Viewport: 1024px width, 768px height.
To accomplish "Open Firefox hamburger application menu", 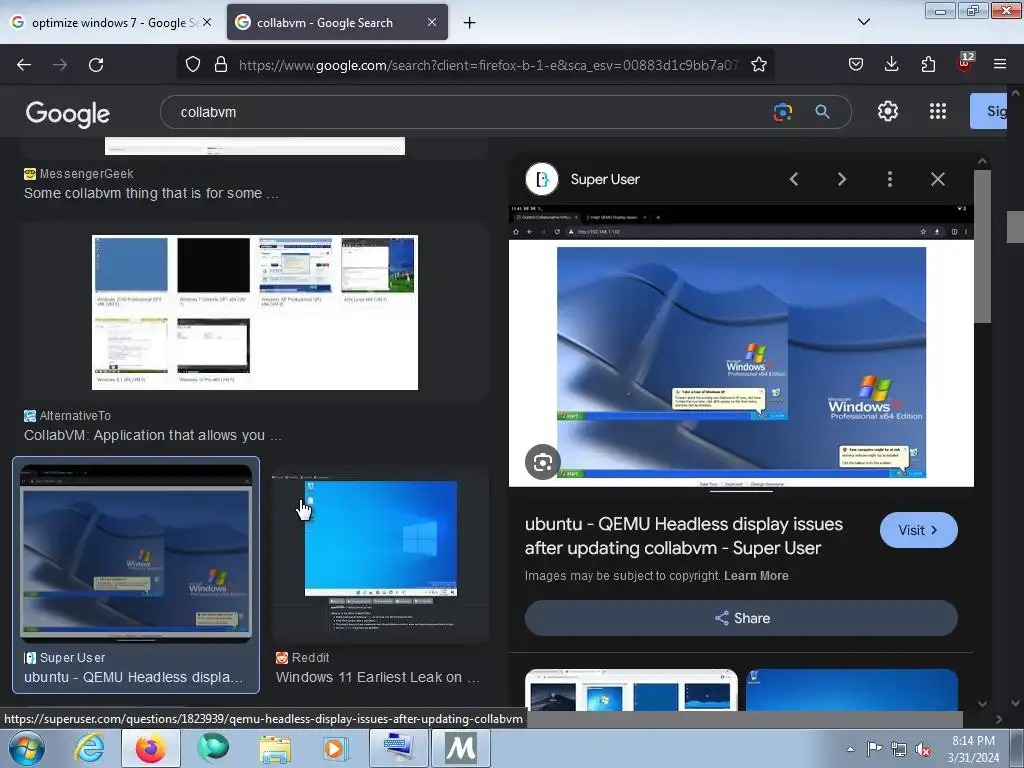I will tap(1000, 65).
